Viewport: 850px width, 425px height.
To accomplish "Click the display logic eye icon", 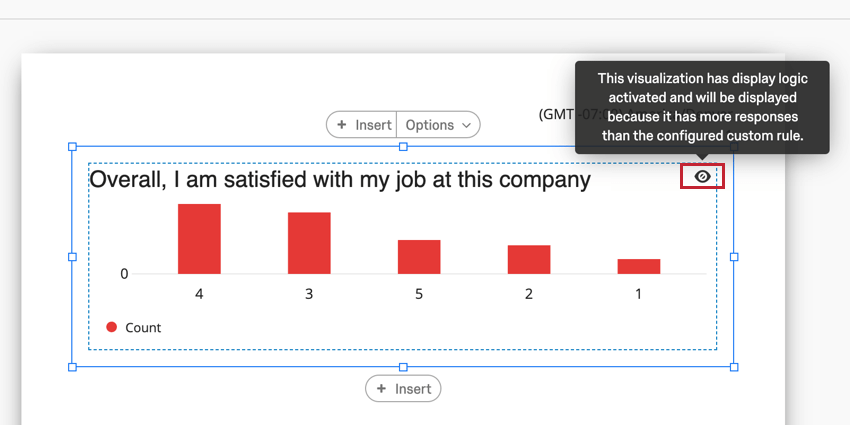I will click(x=702, y=176).
